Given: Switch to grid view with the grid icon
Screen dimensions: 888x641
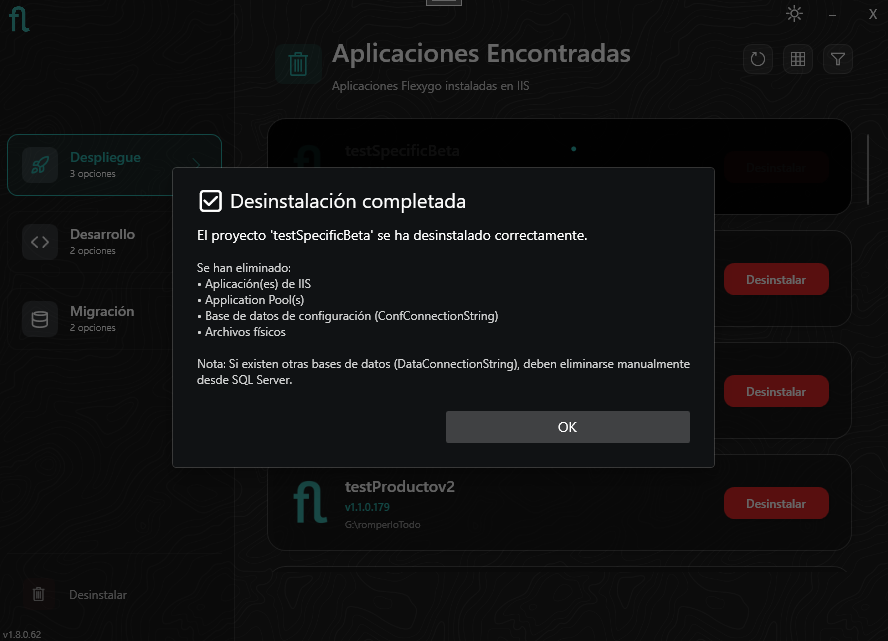Looking at the screenshot, I should click(797, 59).
